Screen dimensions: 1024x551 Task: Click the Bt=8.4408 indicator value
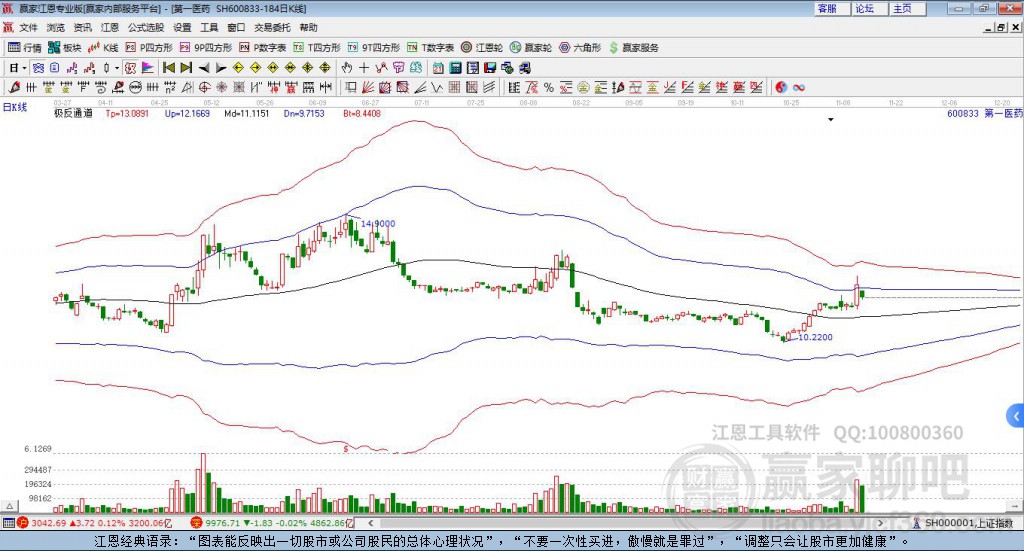click(x=362, y=113)
